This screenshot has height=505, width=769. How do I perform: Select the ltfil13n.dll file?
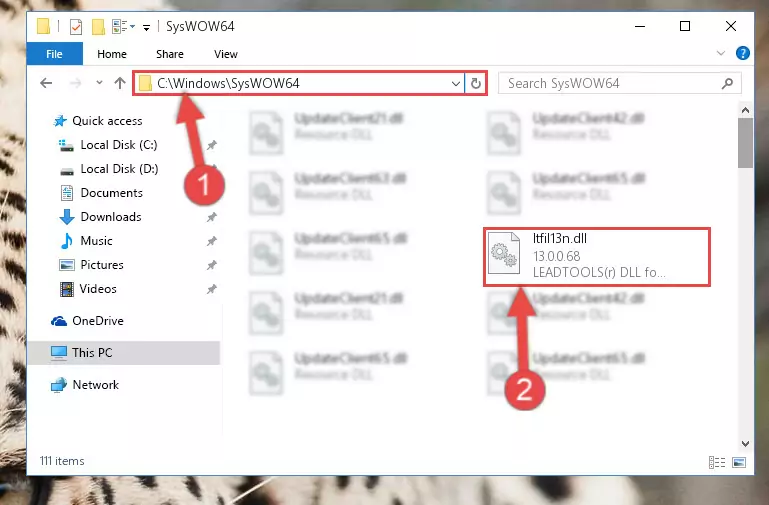pos(597,257)
